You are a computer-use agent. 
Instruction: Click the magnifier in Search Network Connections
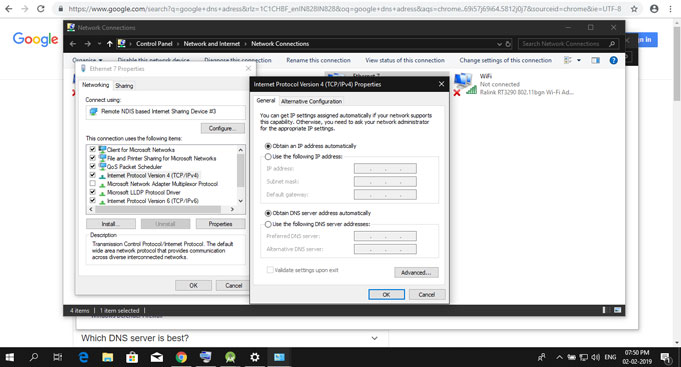612,44
